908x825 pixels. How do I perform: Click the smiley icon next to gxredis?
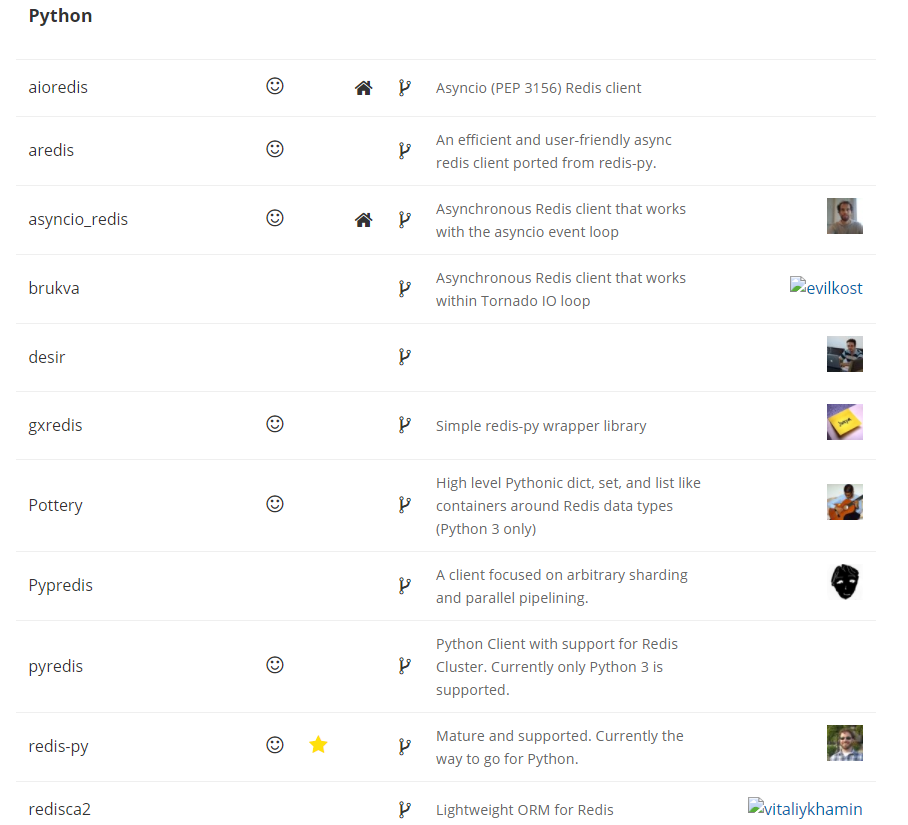274,424
